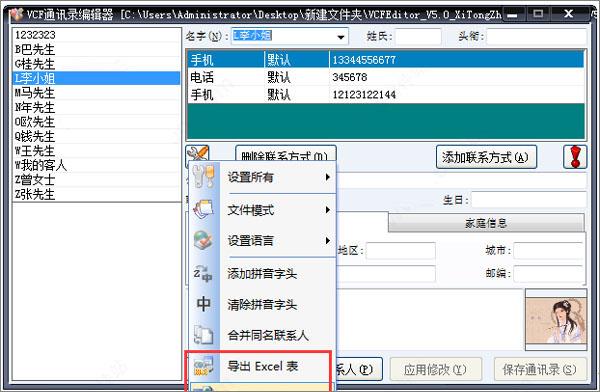Screen dimensions: 600x392
Task: Click the globe icon beside 设置语言
Action: coord(203,240)
